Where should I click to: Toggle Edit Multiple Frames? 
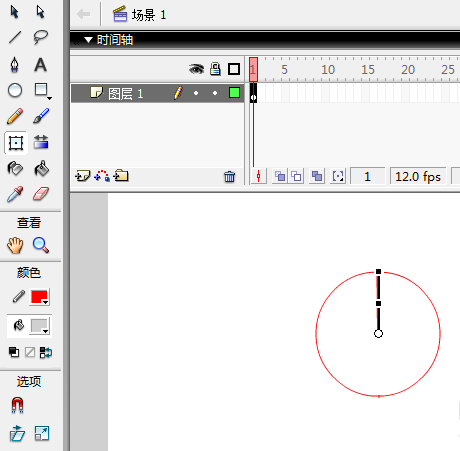pyautogui.click(x=317, y=176)
